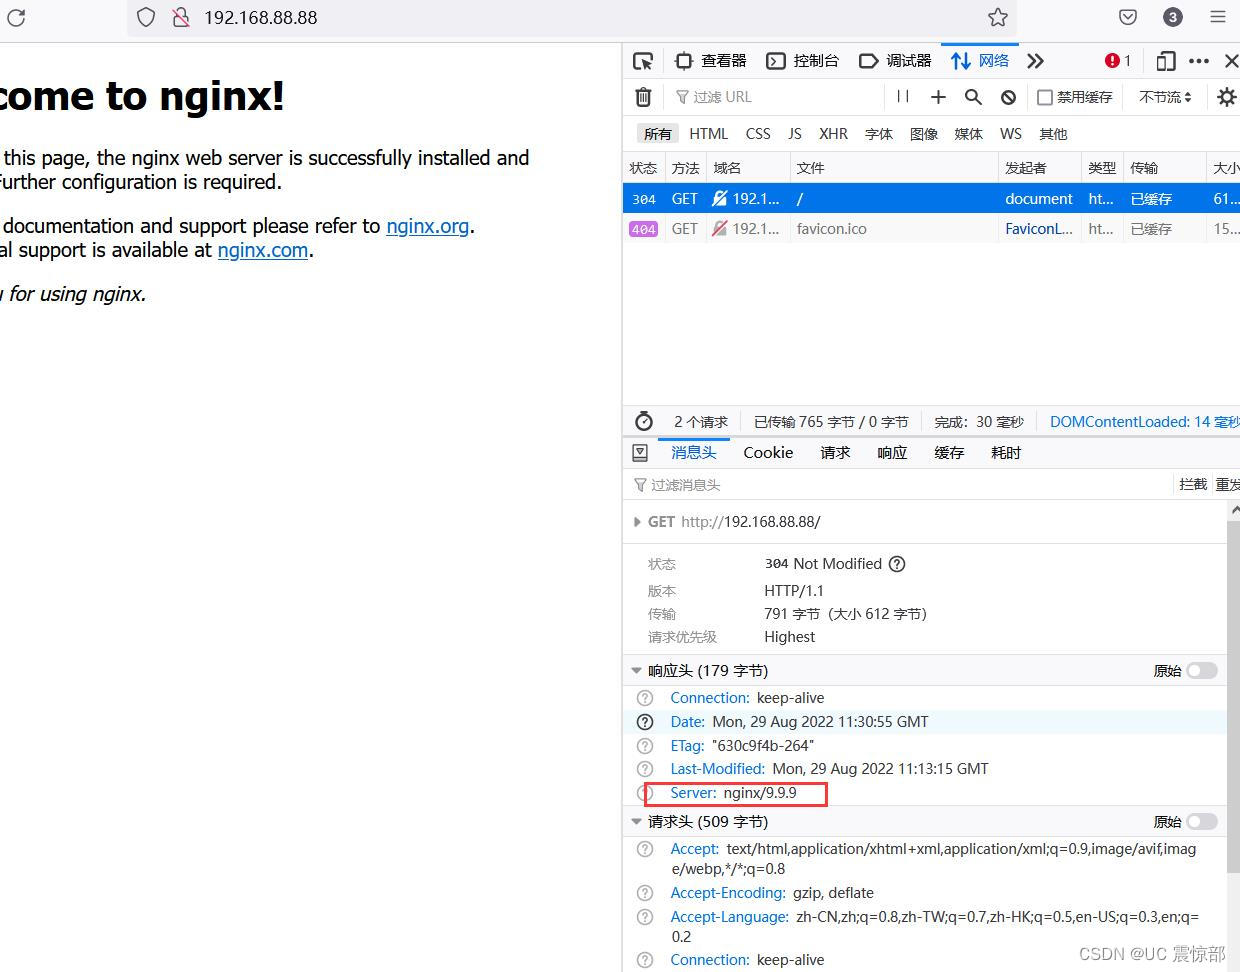Open the 请求 request tab
The image size is (1240, 972).
click(835, 453)
